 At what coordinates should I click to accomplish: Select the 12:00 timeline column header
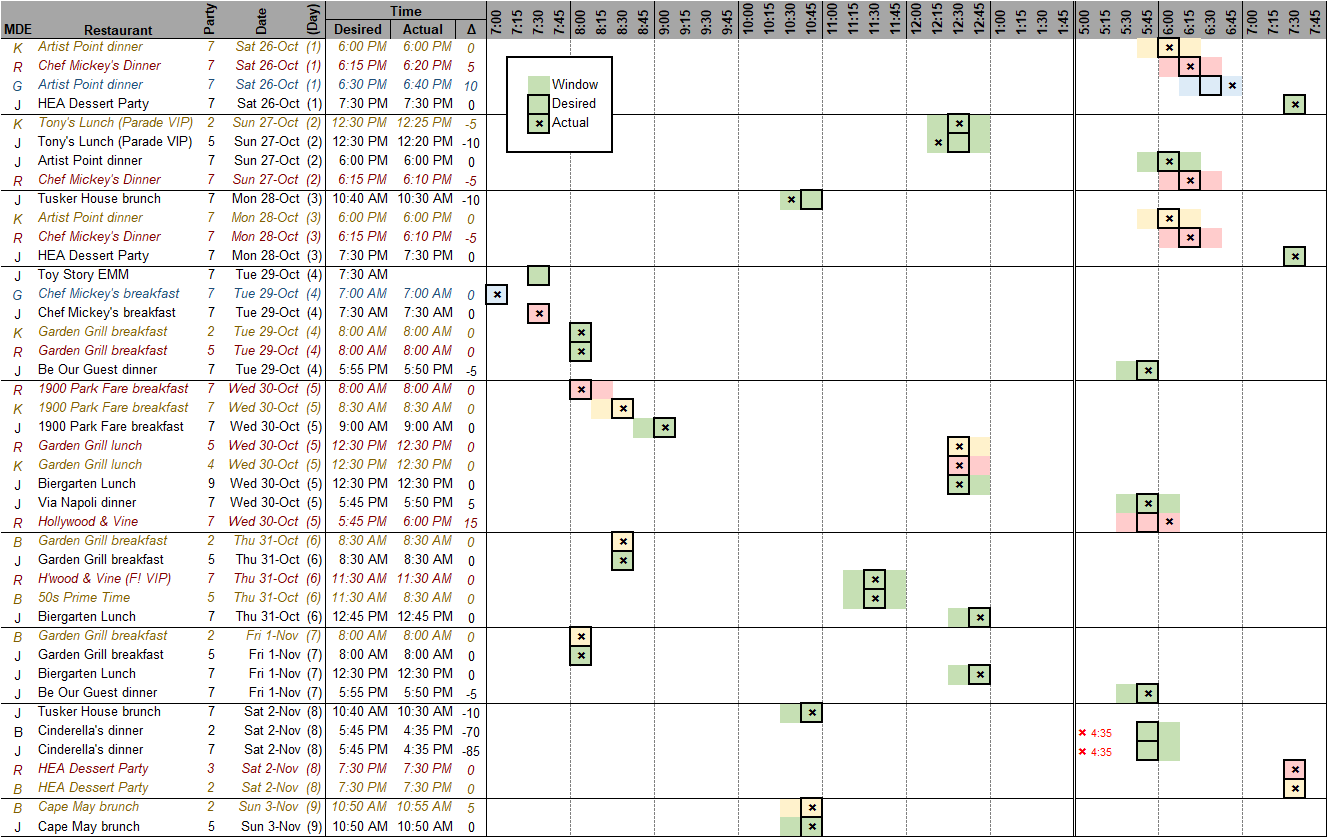click(917, 19)
